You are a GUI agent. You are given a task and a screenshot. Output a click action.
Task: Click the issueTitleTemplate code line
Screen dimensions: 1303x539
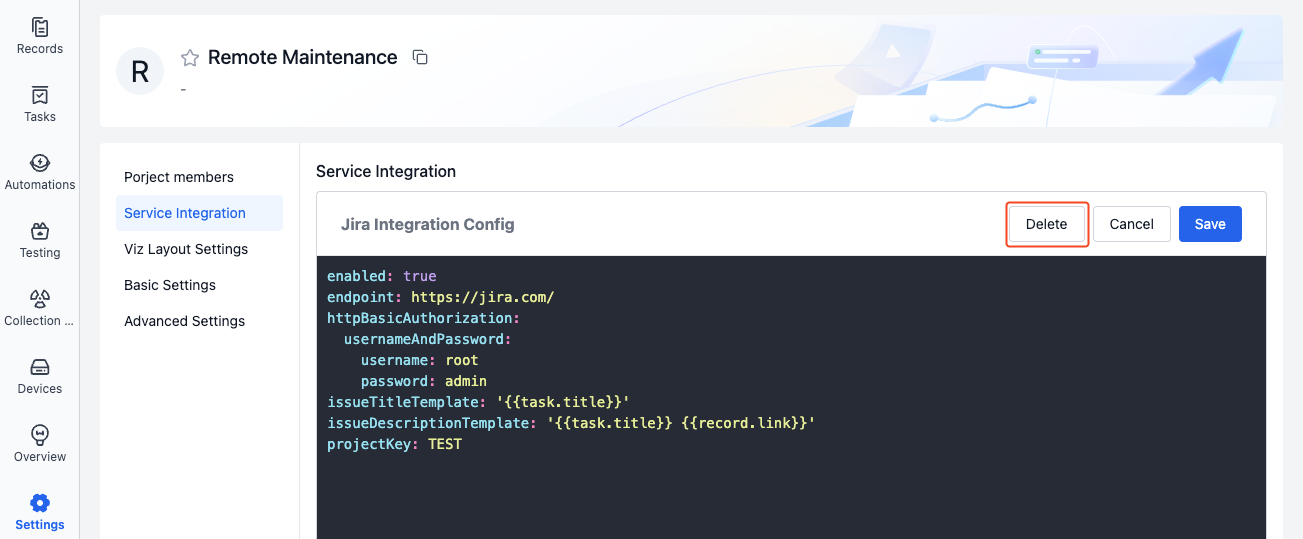pos(478,402)
